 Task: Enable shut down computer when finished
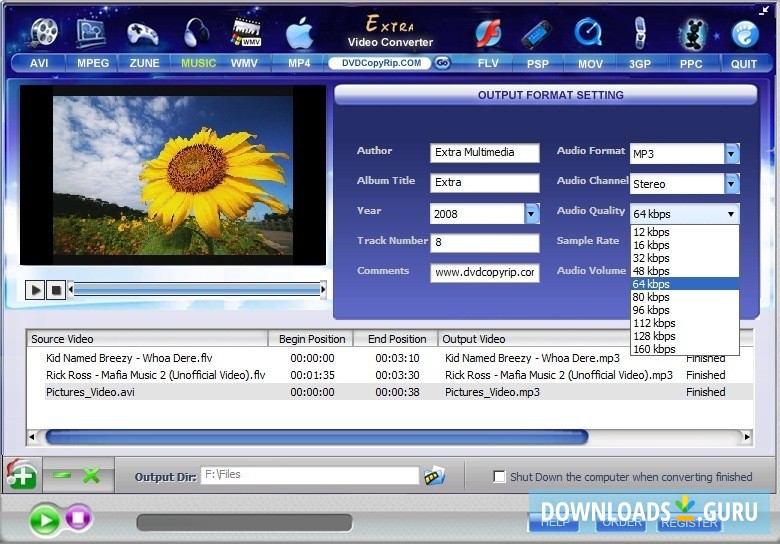pos(499,476)
